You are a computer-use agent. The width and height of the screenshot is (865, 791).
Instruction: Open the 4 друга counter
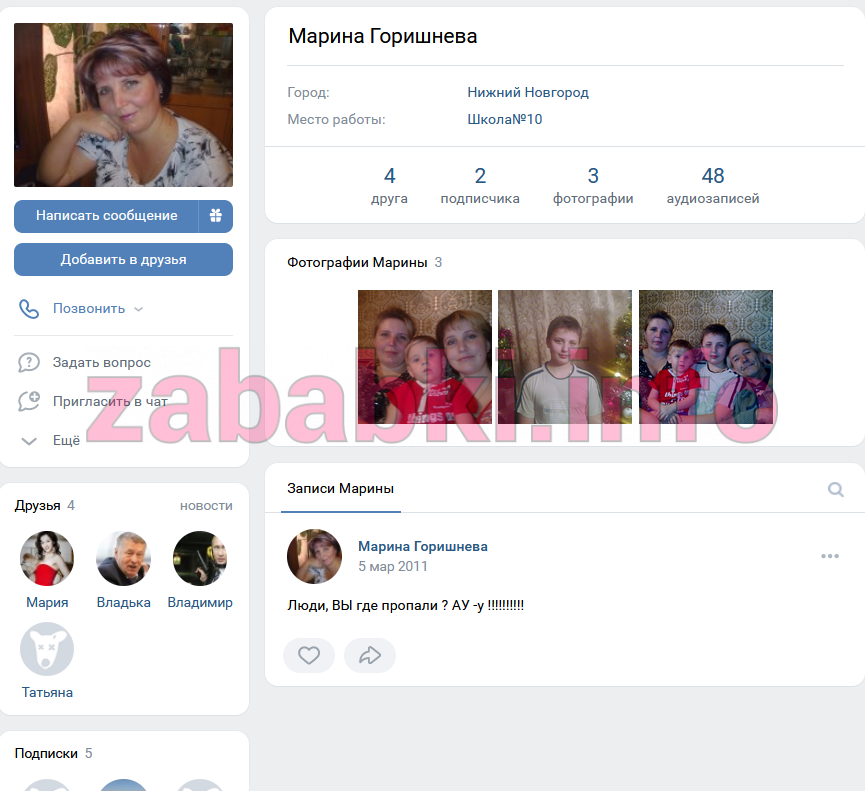(389, 185)
